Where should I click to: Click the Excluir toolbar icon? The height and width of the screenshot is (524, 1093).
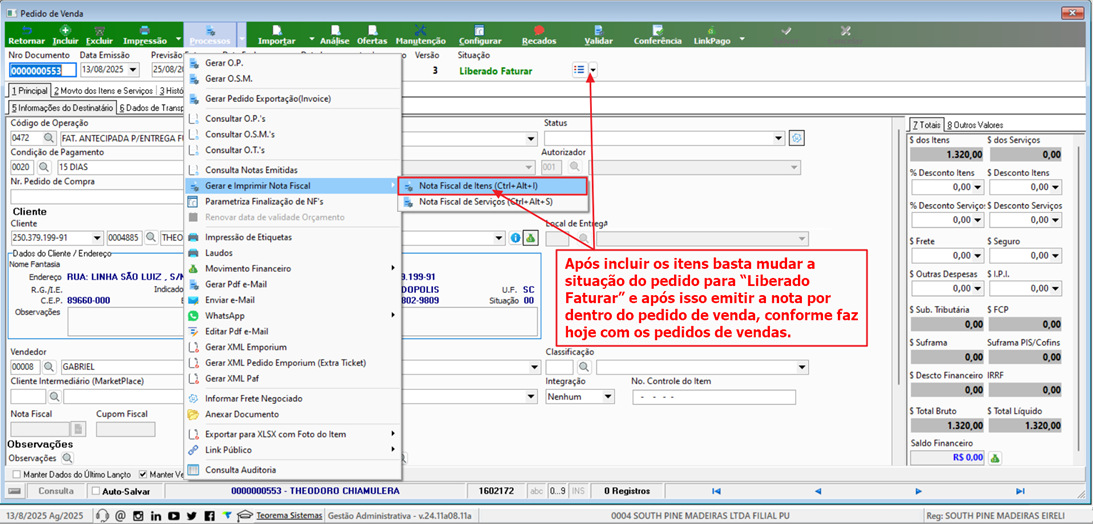point(98,36)
